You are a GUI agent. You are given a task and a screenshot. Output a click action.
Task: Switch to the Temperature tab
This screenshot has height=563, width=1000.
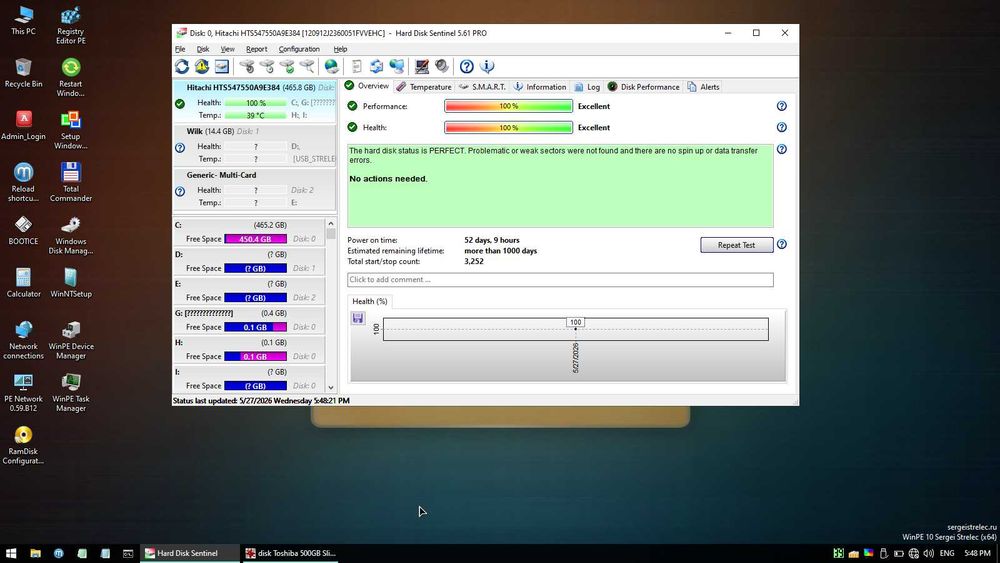click(423, 87)
